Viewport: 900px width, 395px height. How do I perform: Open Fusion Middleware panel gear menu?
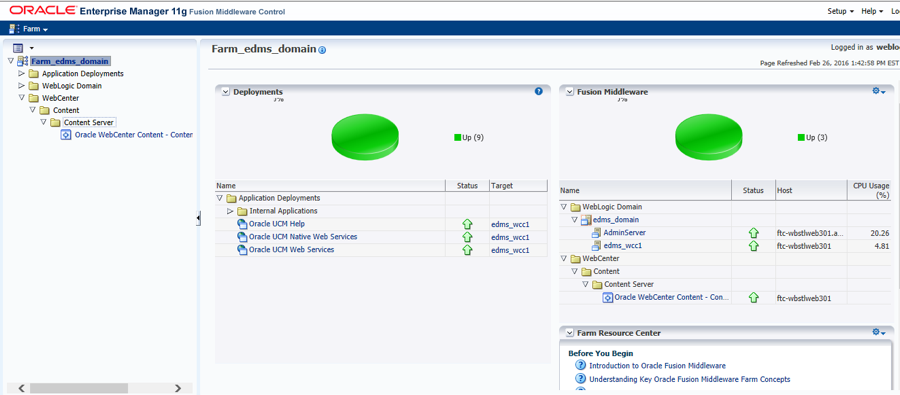[x=879, y=91]
